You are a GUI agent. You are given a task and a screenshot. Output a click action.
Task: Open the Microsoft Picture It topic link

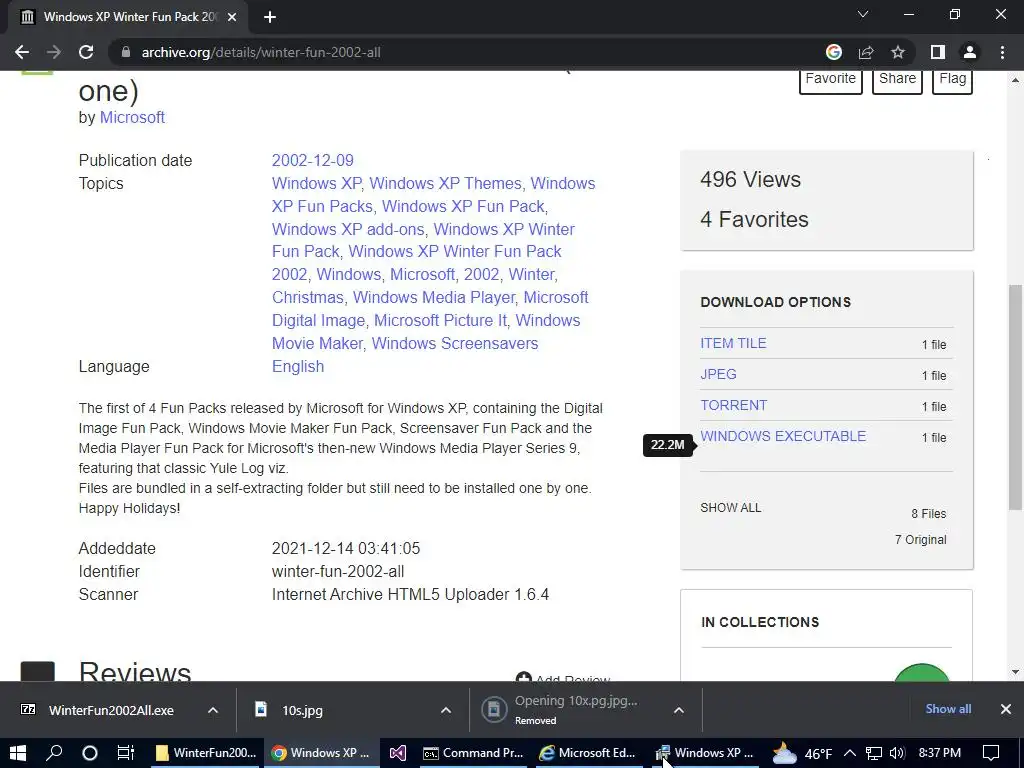440,321
